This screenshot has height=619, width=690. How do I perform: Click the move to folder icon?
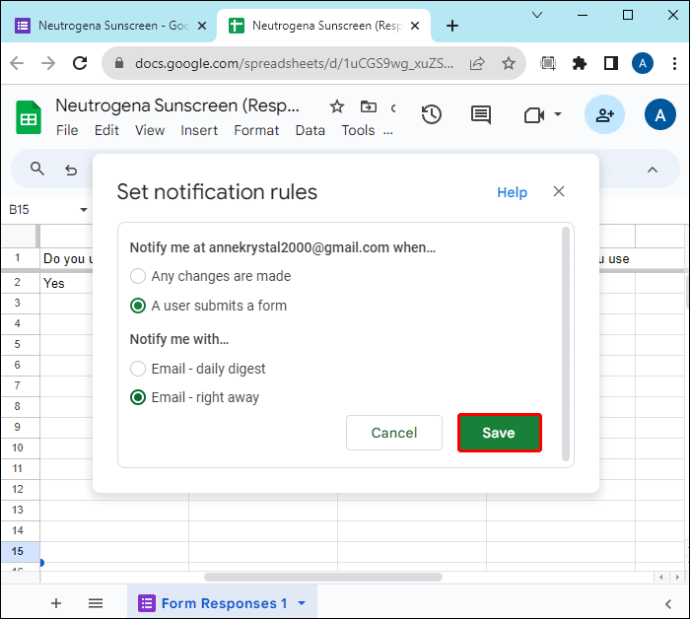pyautogui.click(x=368, y=106)
